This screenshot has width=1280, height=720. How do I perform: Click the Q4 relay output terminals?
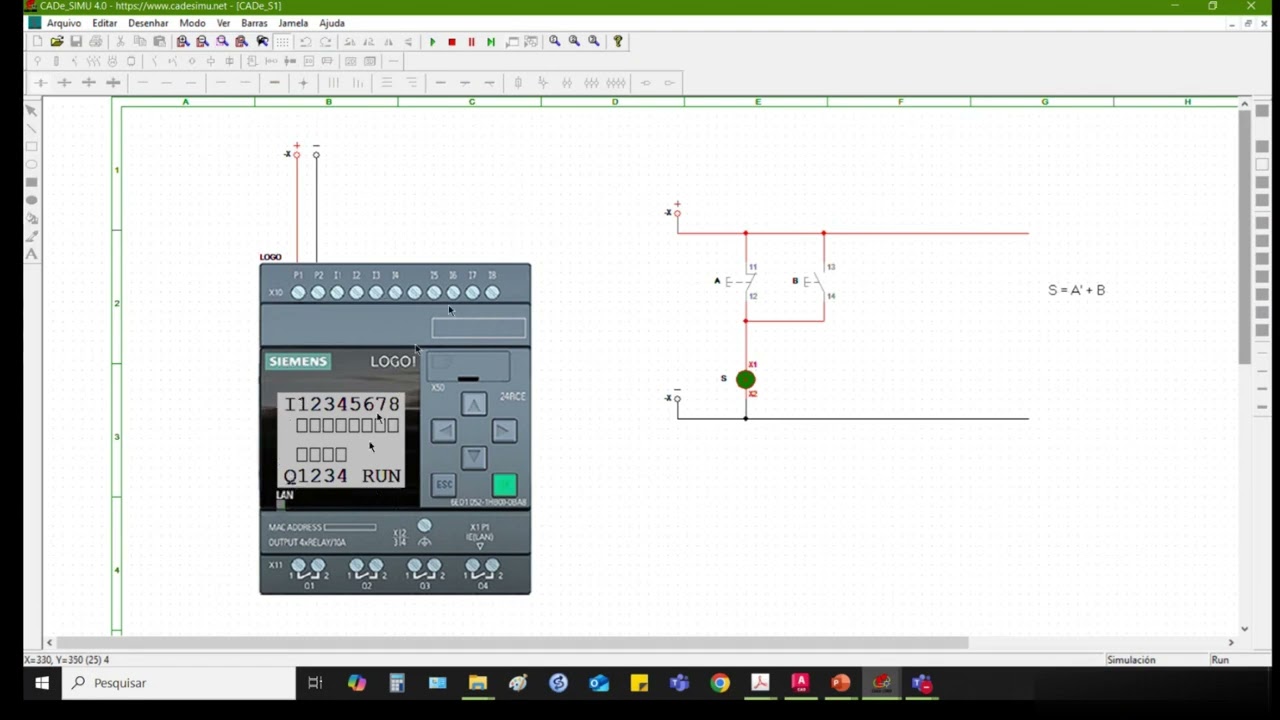click(x=482, y=570)
